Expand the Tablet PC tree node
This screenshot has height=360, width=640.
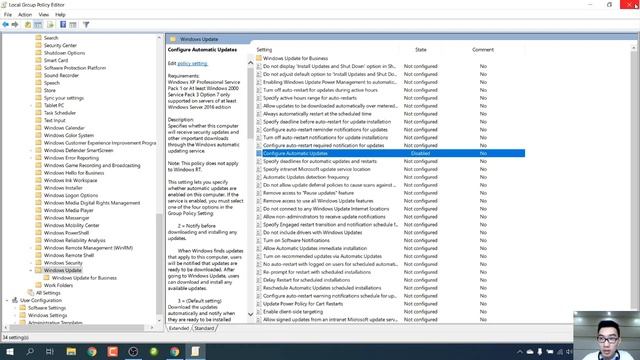(31, 105)
